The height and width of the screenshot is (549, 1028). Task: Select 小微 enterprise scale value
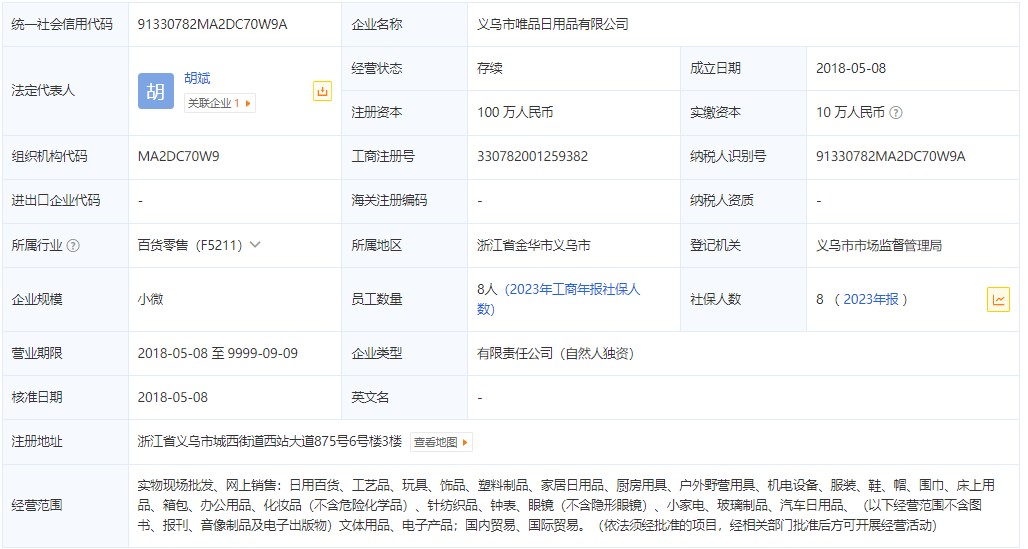tap(150, 299)
